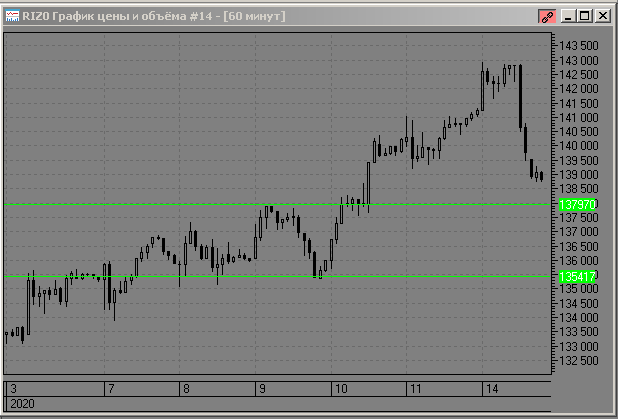Click date 10 on the time axis

341,389
